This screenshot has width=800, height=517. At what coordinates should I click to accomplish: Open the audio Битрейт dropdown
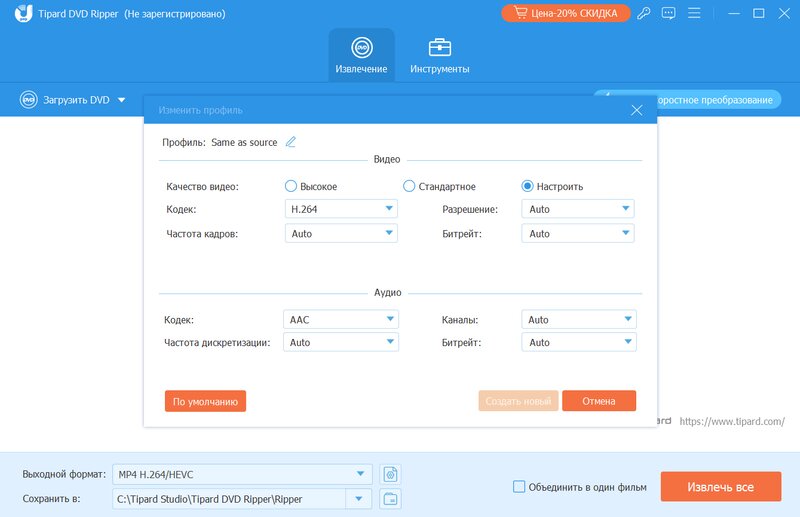pos(579,342)
